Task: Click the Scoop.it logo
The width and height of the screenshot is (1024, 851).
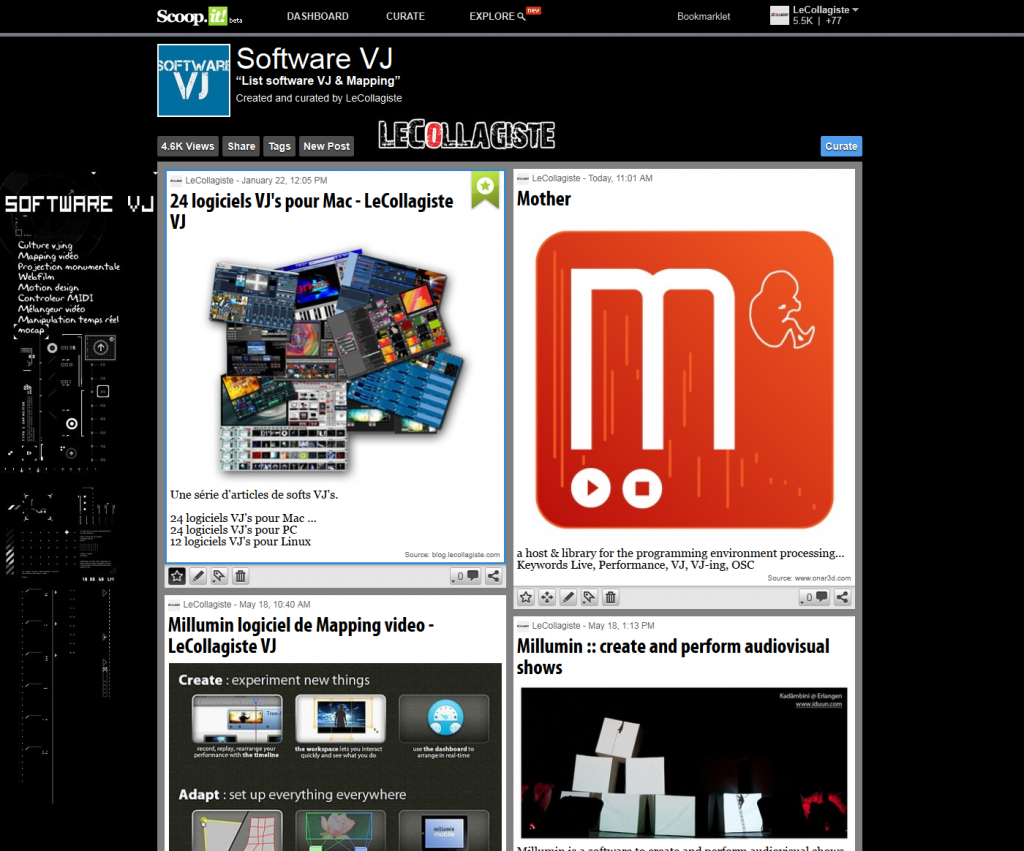Action: tap(191, 16)
